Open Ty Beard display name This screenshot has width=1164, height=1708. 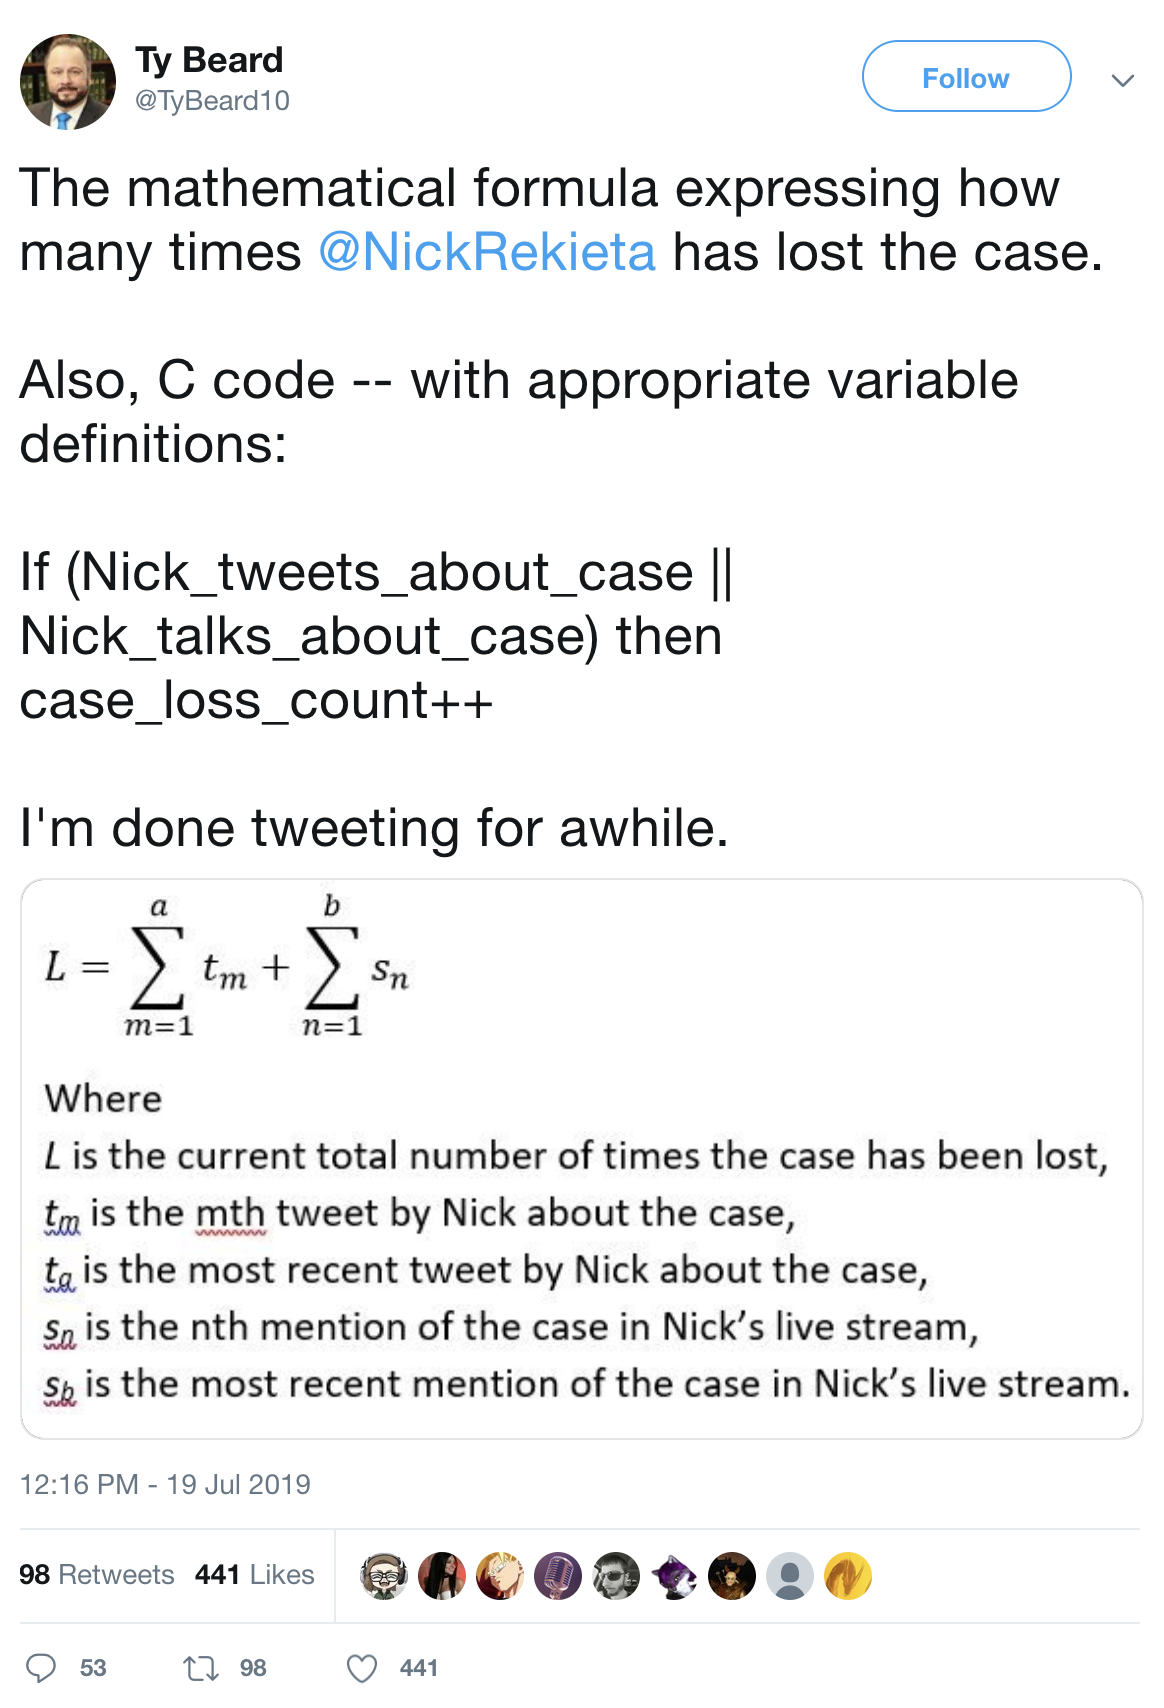coord(209,60)
